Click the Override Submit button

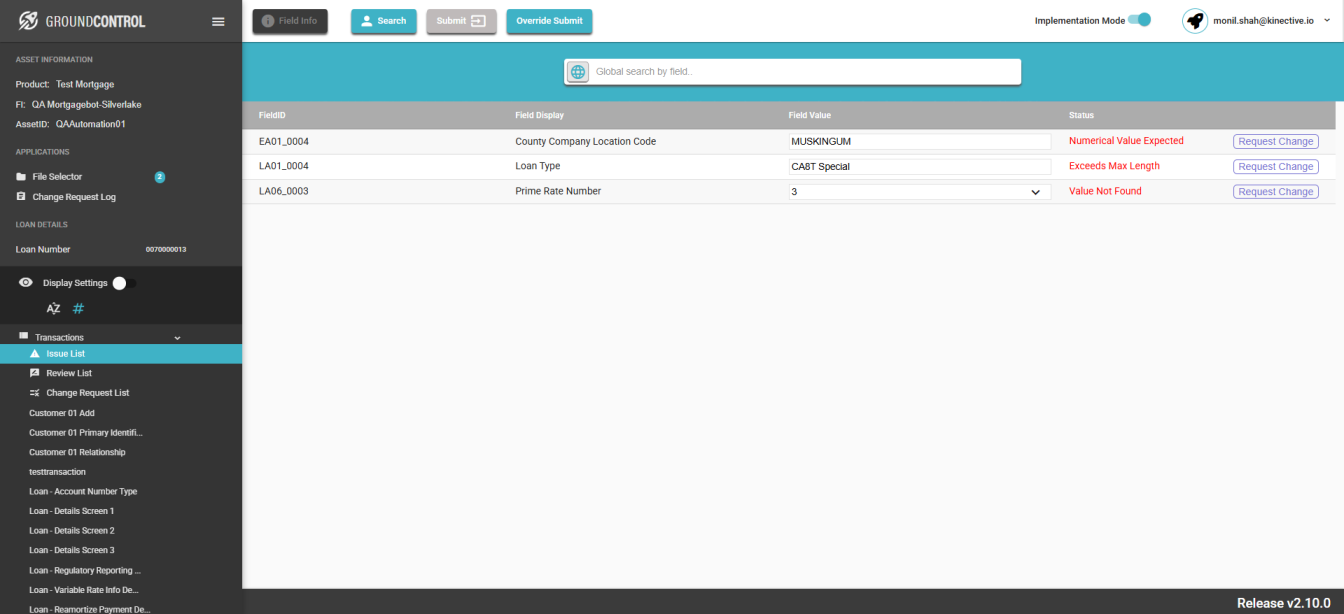[549, 21]
